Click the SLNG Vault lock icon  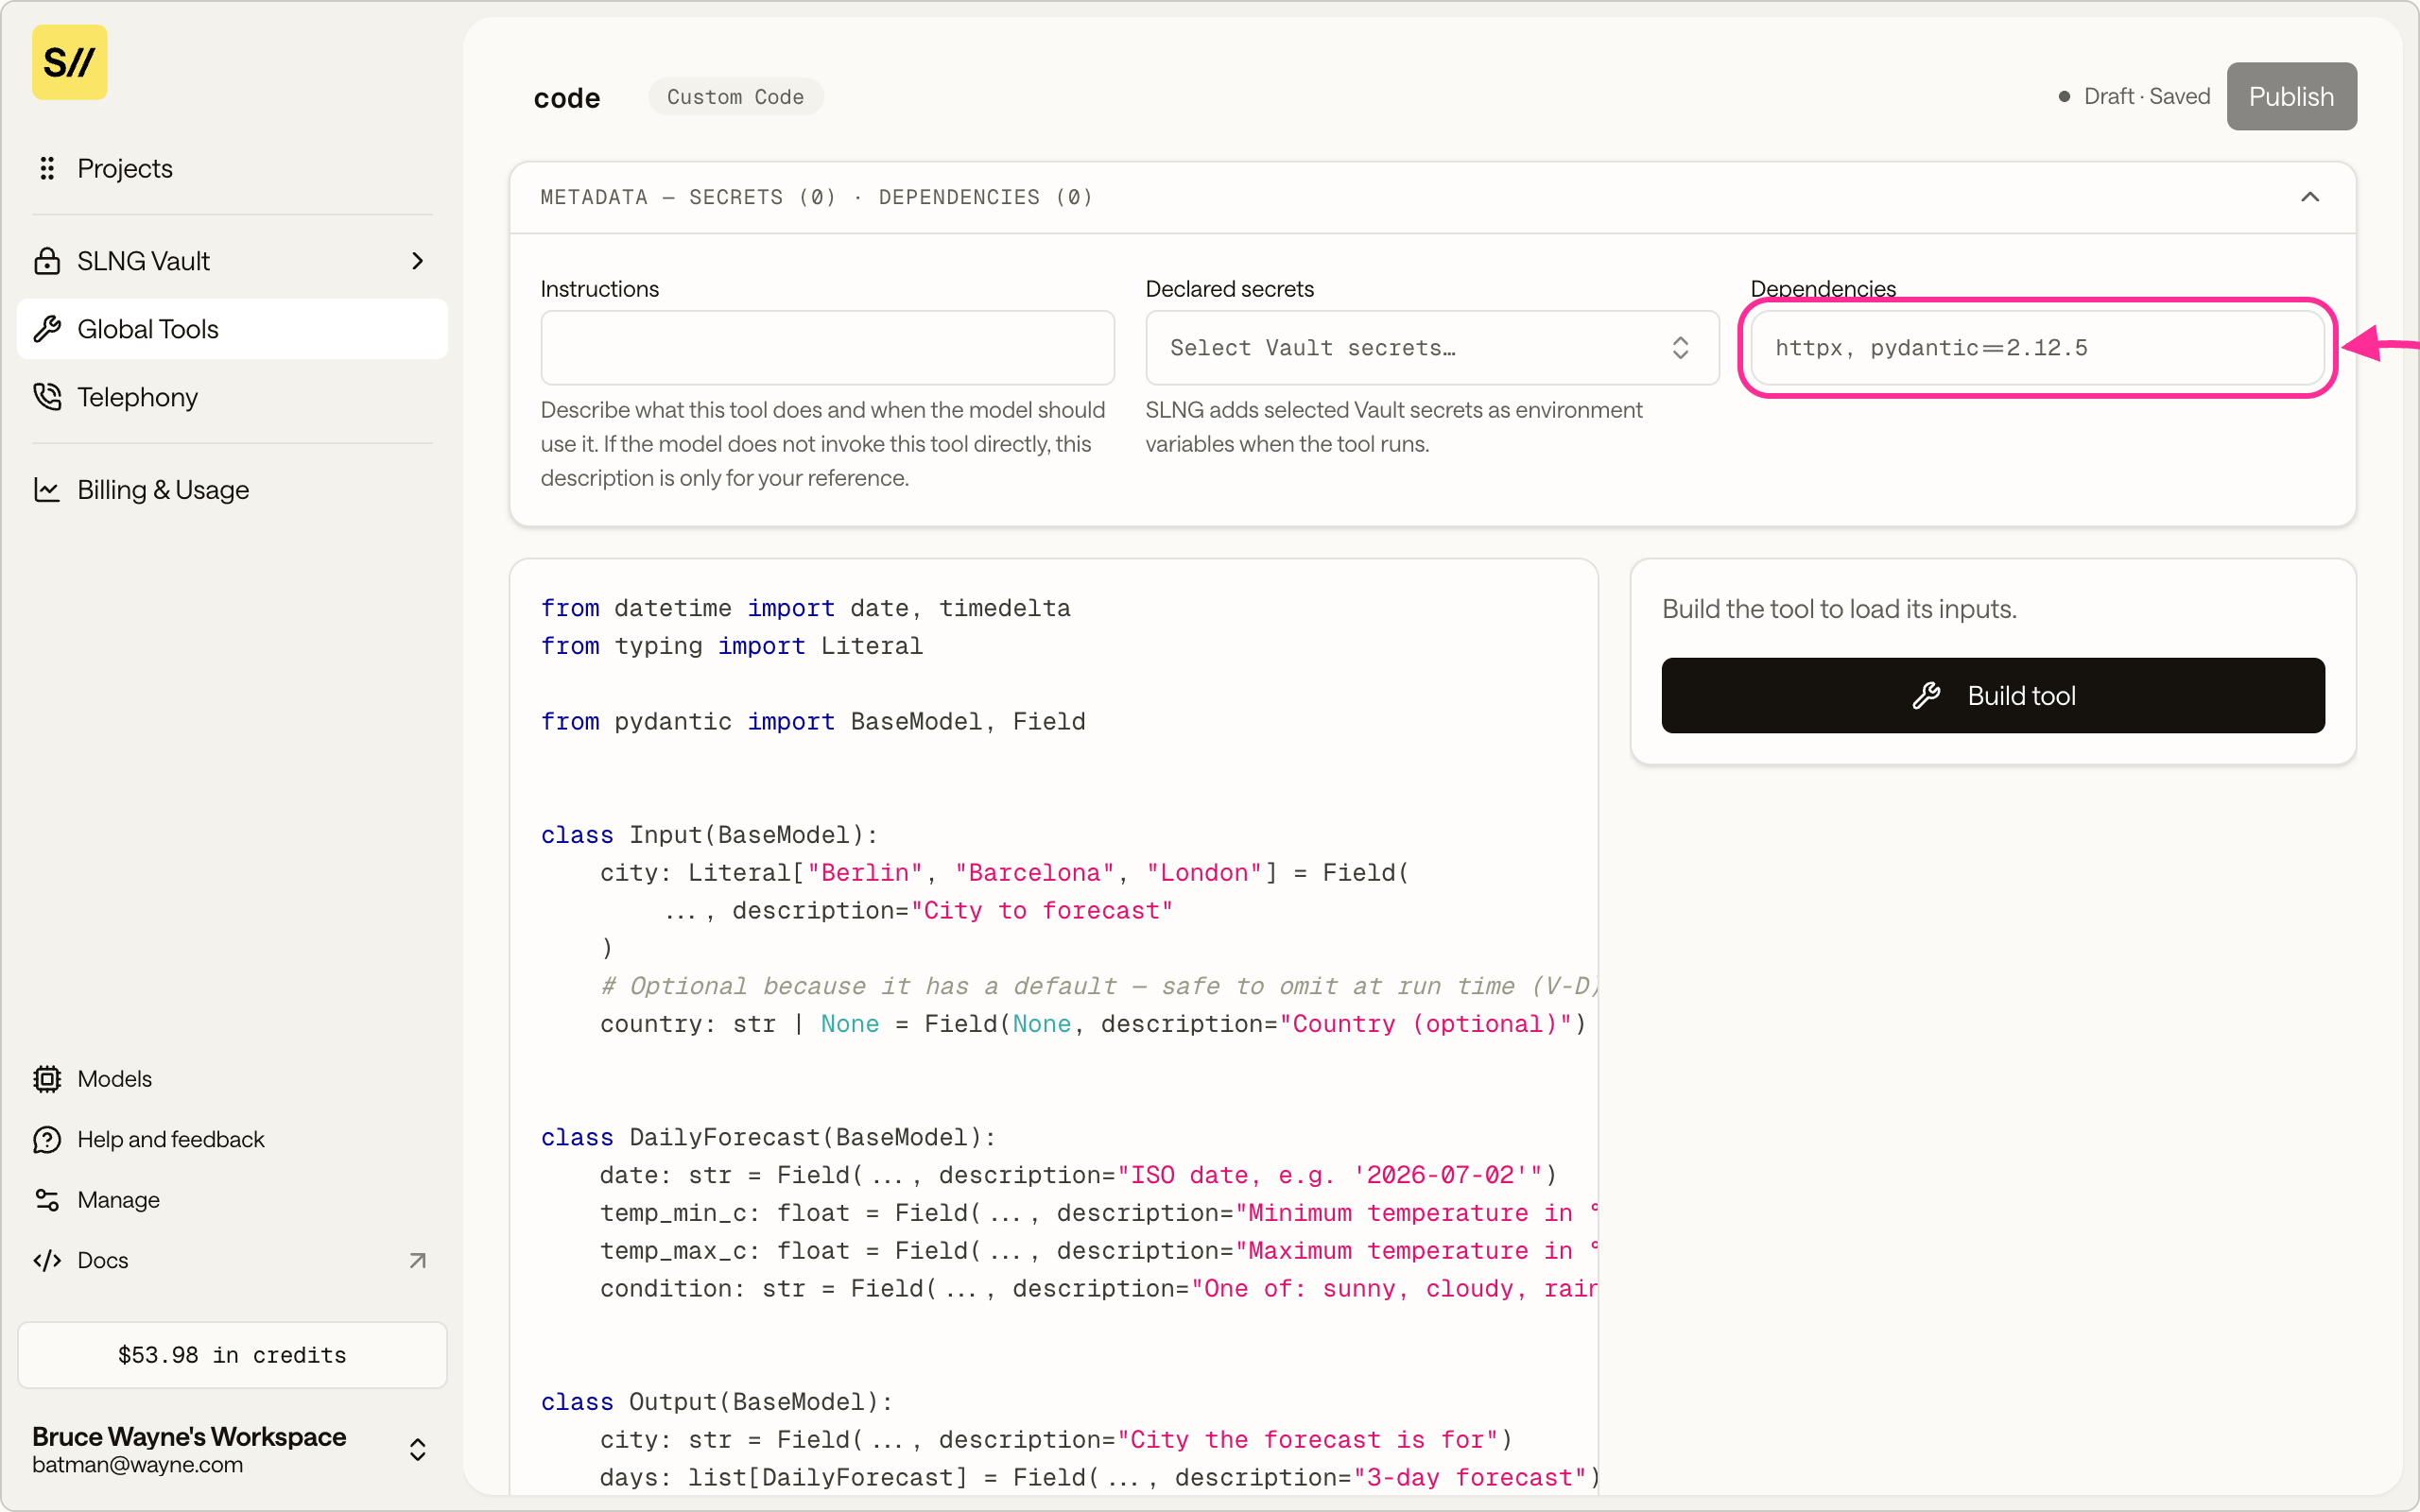point(47,261)
